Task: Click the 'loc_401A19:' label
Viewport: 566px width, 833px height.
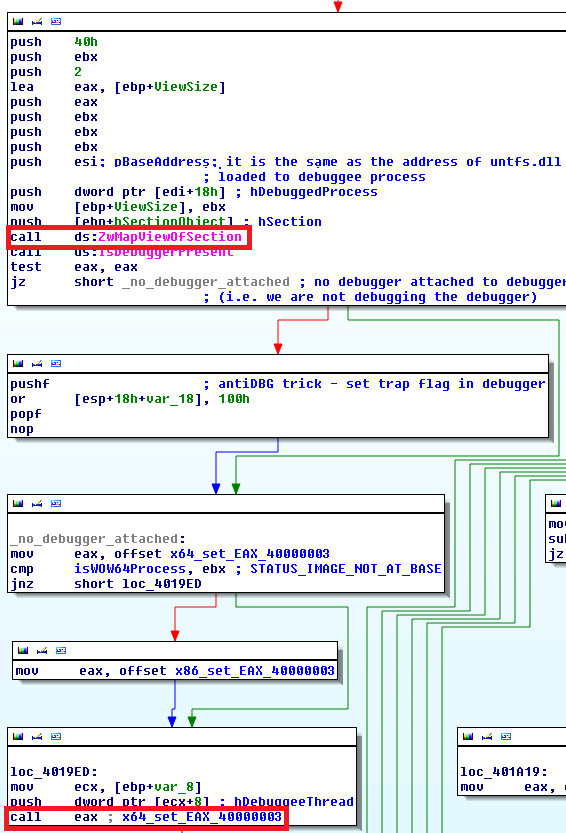Action: pos(504,771)
